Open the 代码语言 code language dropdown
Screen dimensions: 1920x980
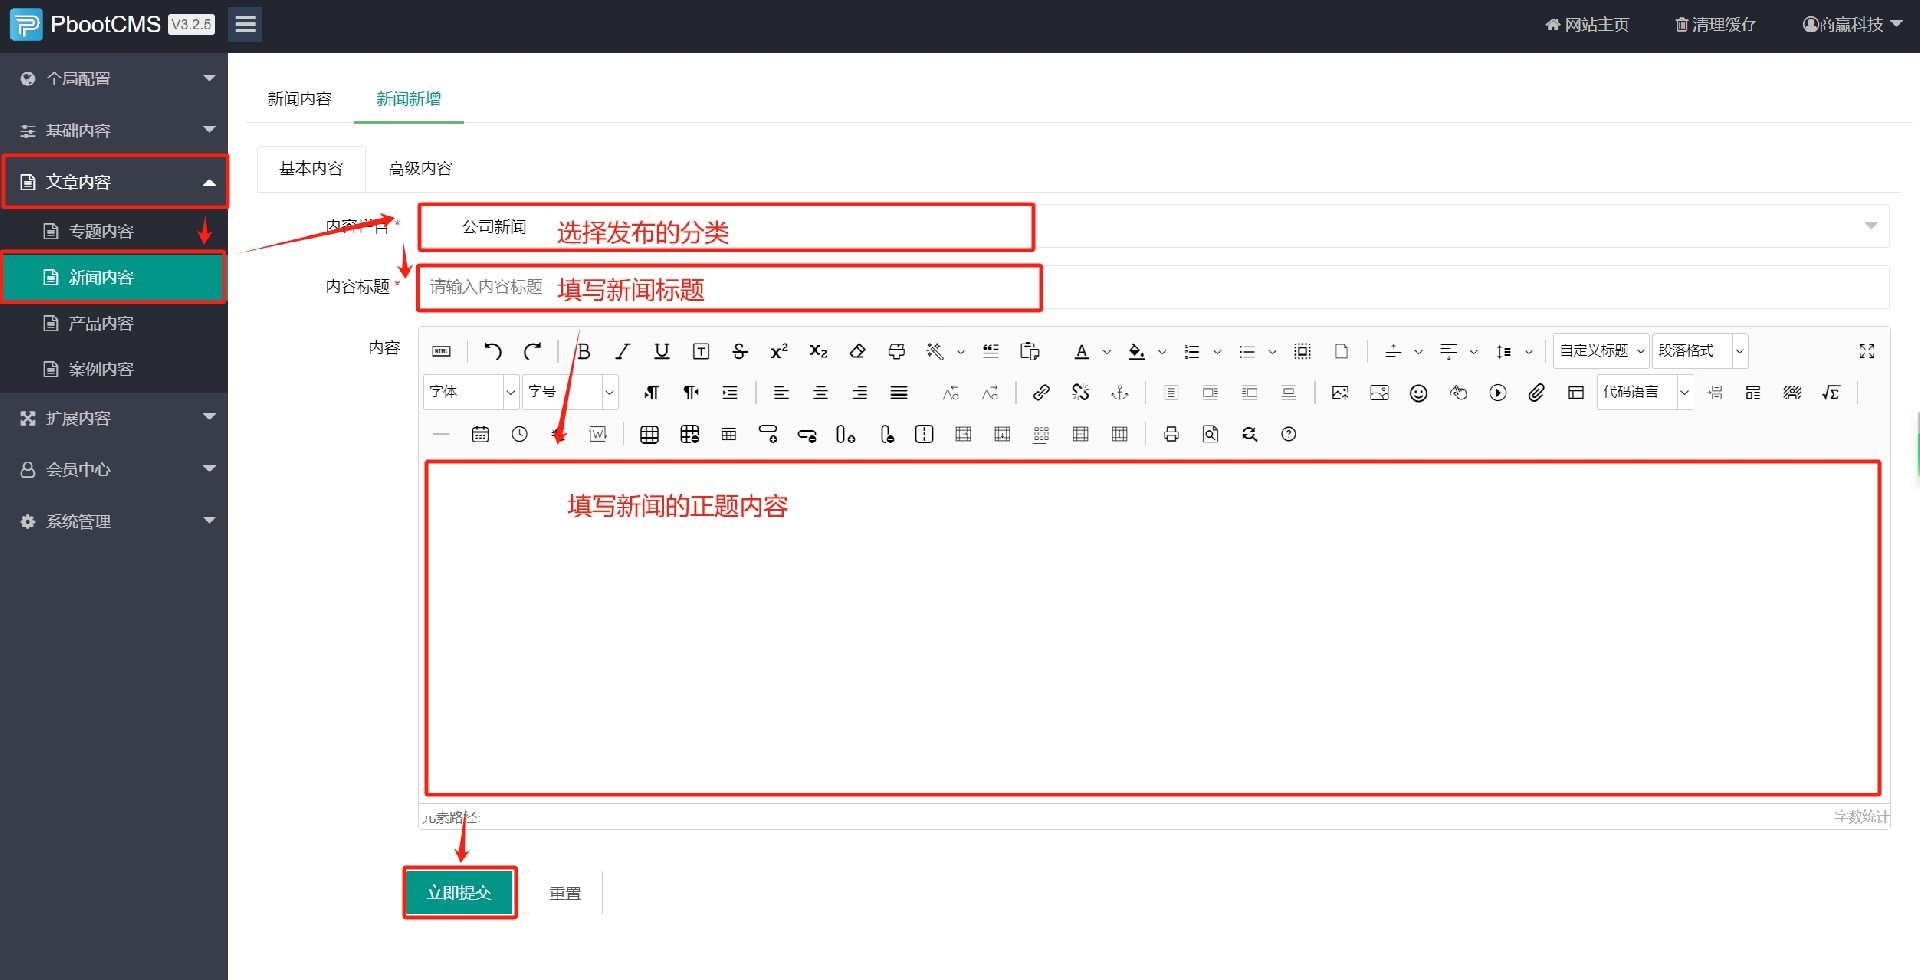pyautogui.click(x=1644, y=392)
